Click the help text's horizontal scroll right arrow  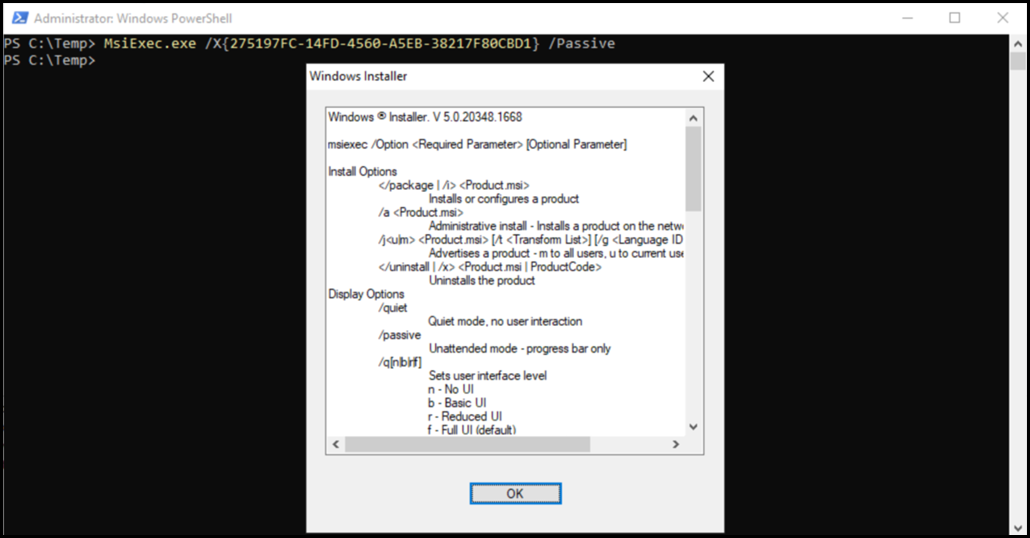pyautogui.click(x=675, y=444)
